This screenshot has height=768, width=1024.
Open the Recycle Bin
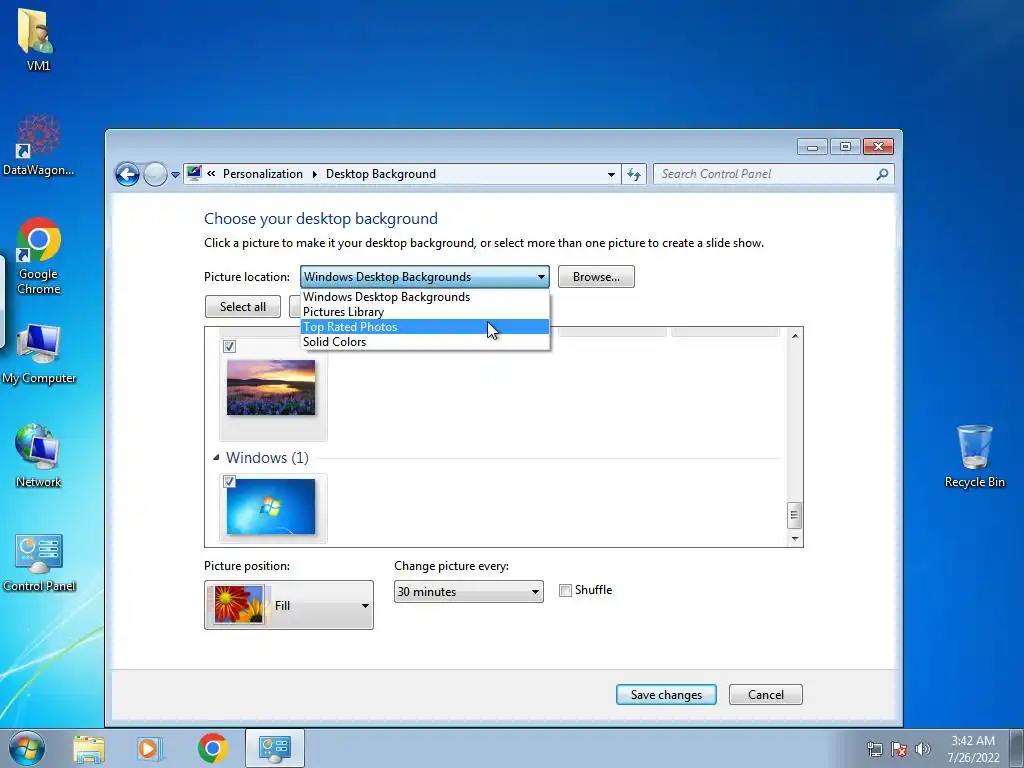[974, 456]
